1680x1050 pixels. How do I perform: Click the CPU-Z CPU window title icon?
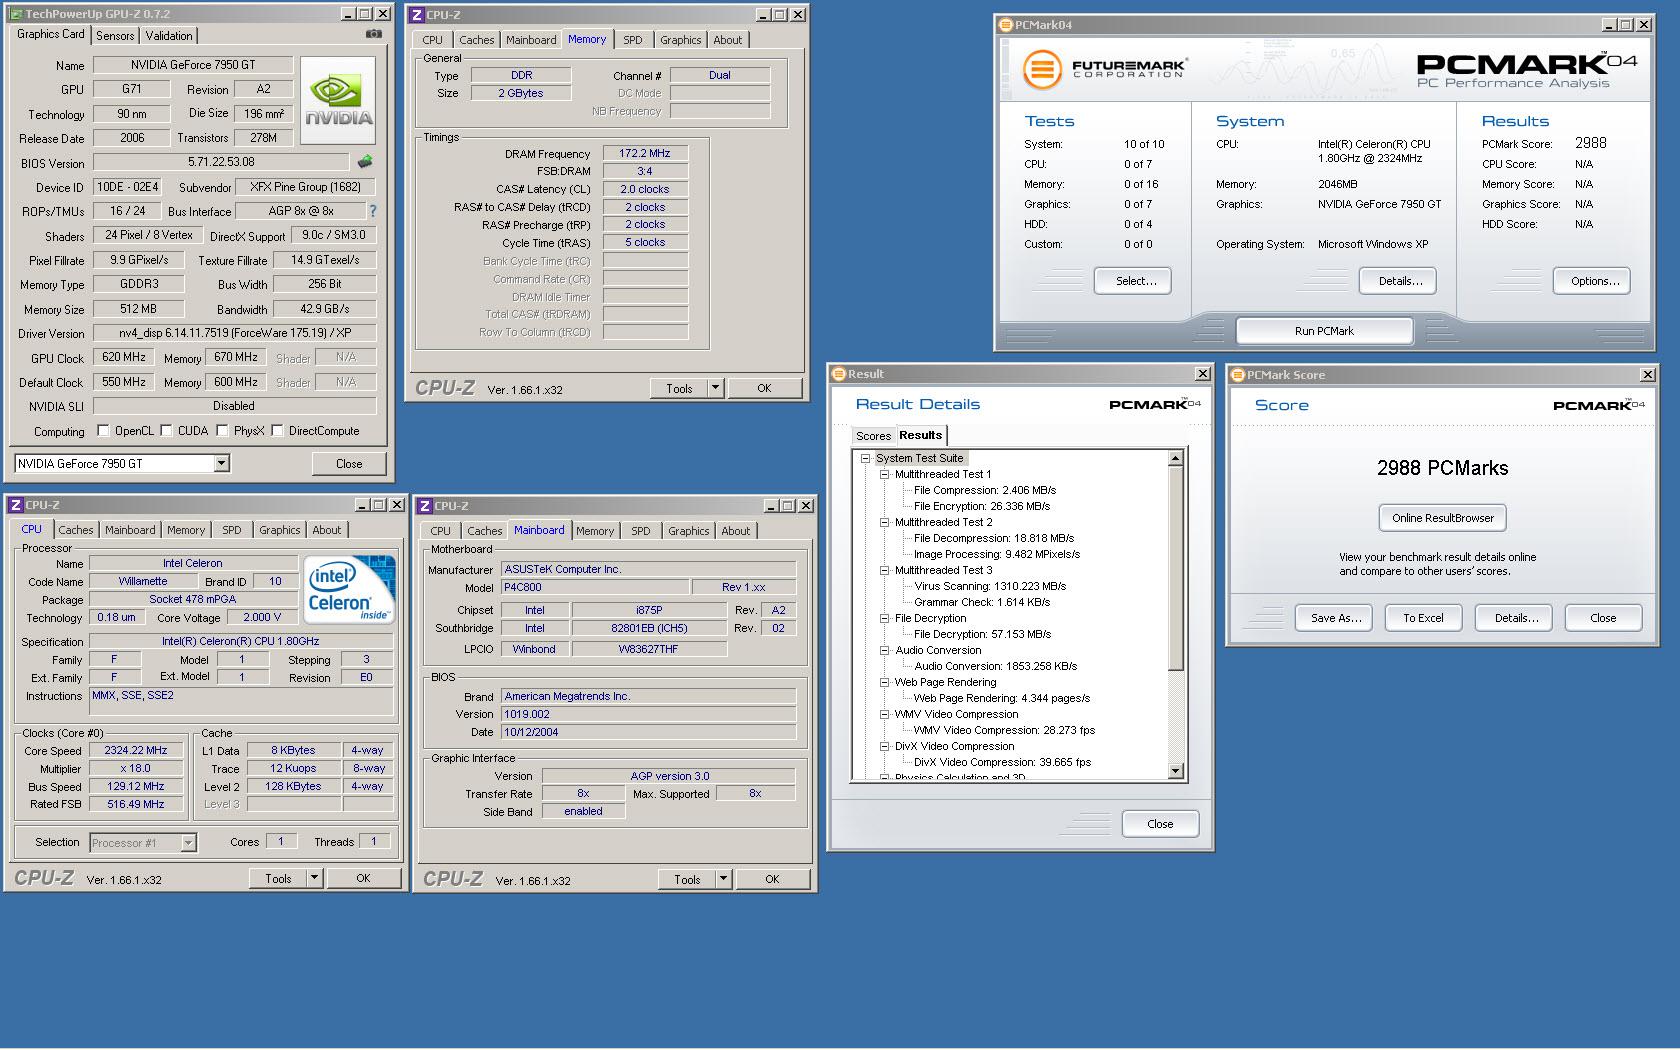coord(16,505)
